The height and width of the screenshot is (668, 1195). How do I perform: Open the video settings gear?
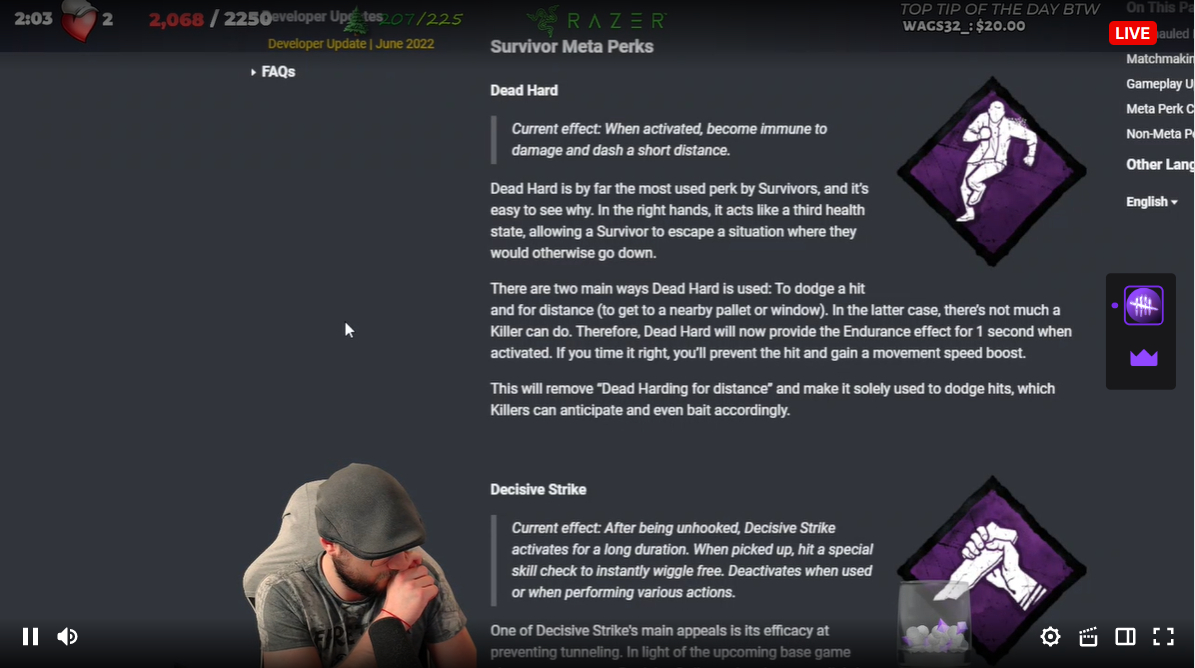pos(1050,636)
